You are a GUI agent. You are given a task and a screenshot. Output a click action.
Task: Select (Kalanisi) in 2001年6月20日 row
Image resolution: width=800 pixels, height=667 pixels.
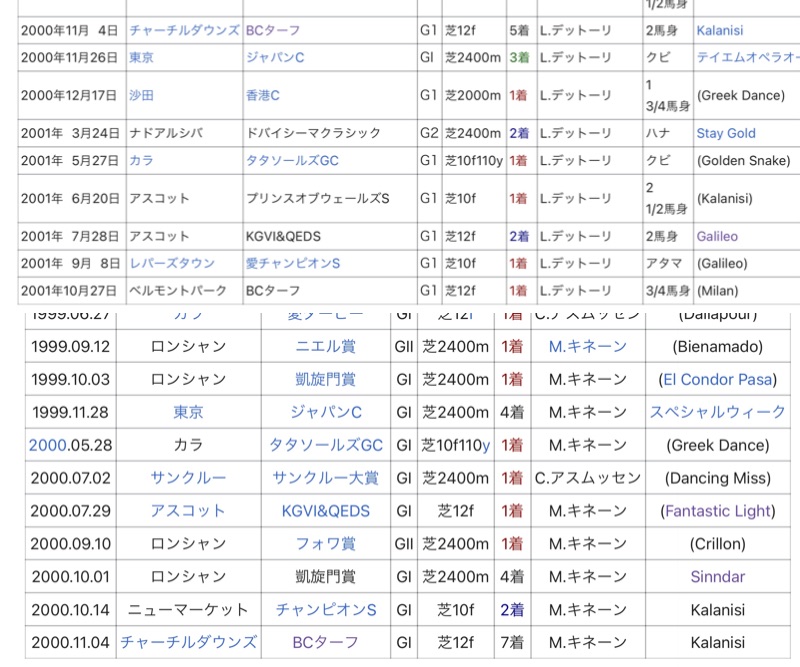click(724, 199)
